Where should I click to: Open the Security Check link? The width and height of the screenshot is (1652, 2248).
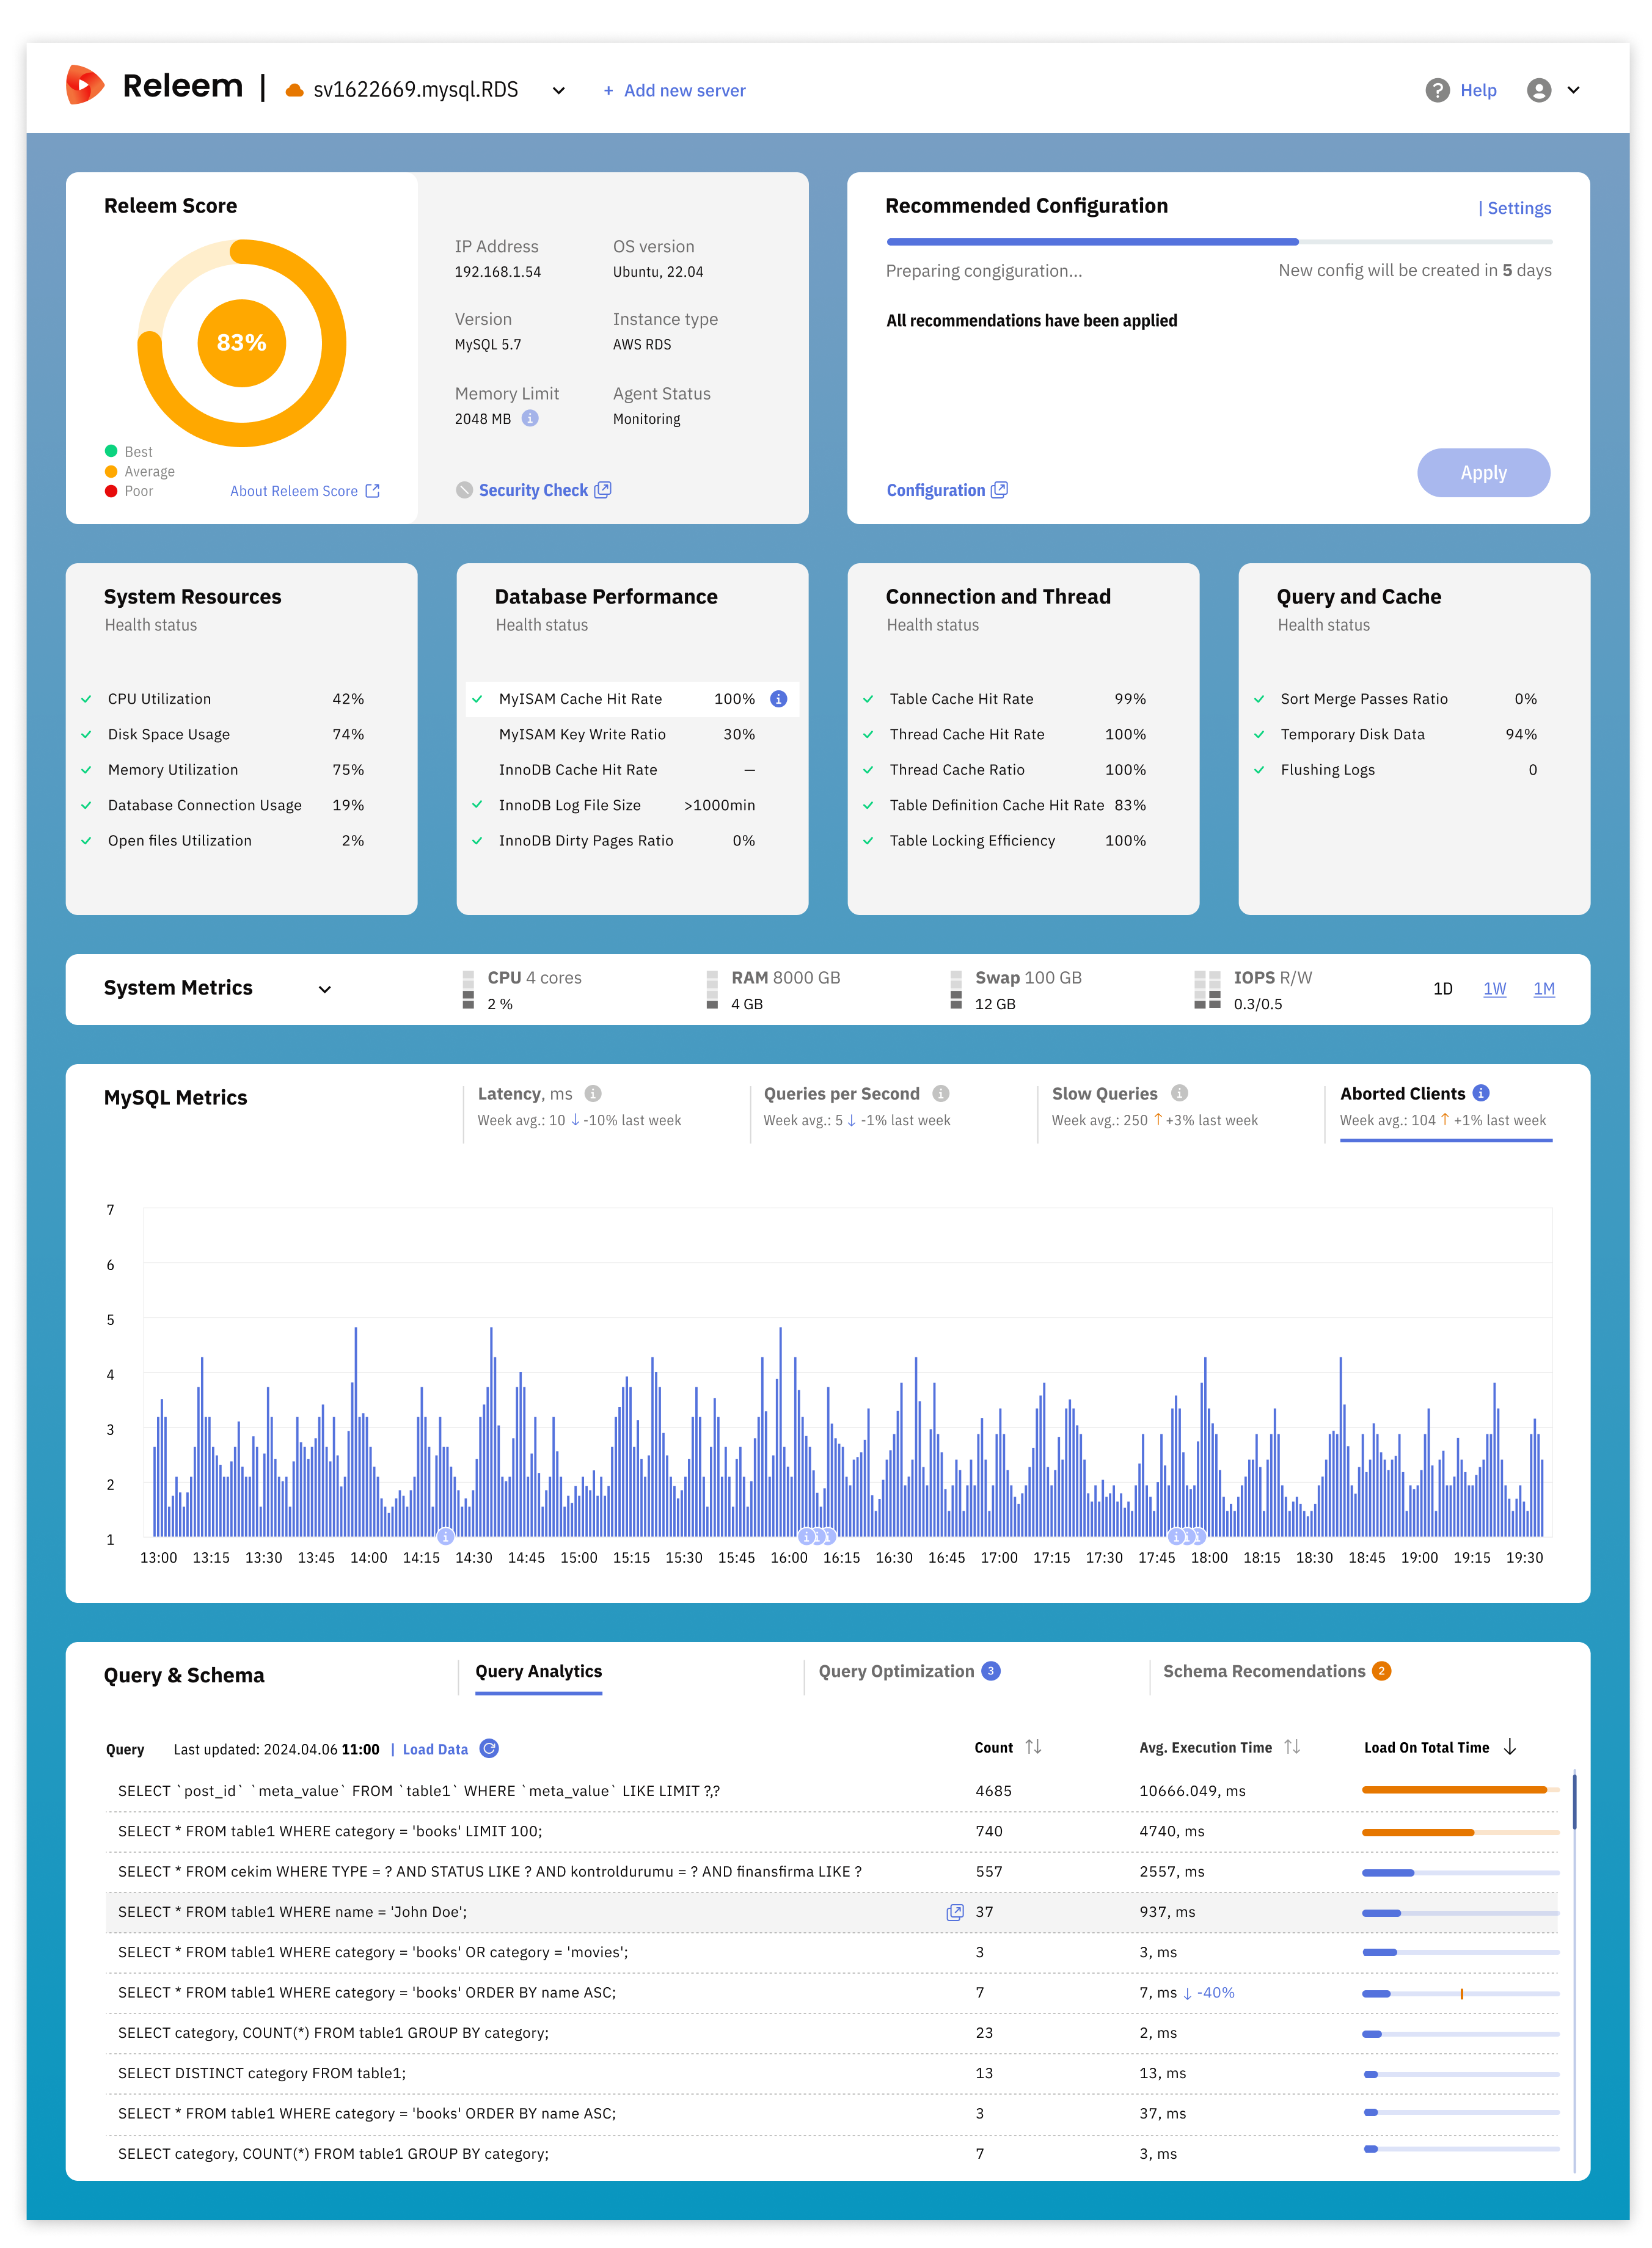coord(534,490)
